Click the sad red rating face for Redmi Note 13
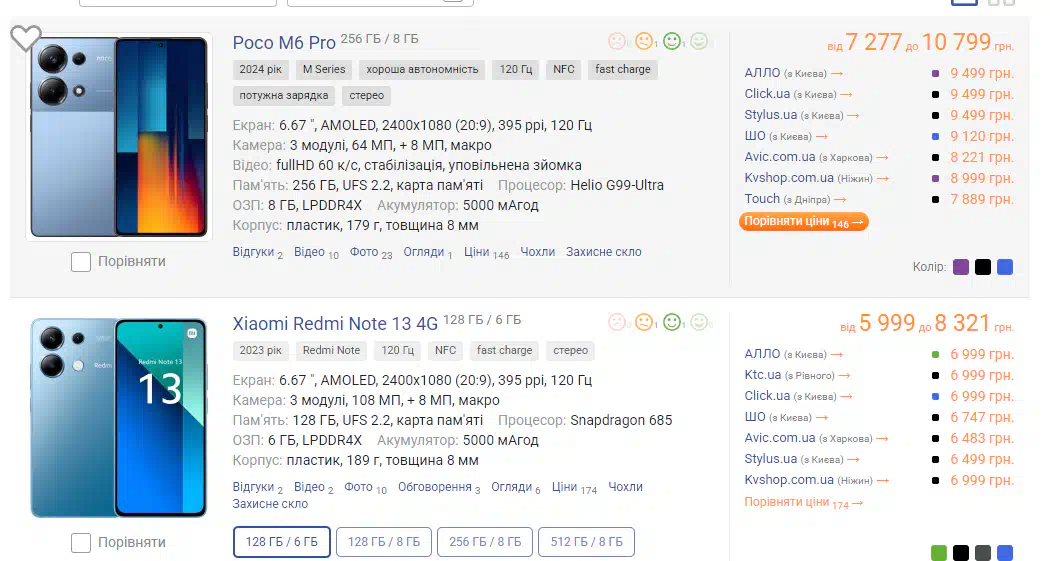The height and width of the screenshot is (561, 1050). [616, 323]
